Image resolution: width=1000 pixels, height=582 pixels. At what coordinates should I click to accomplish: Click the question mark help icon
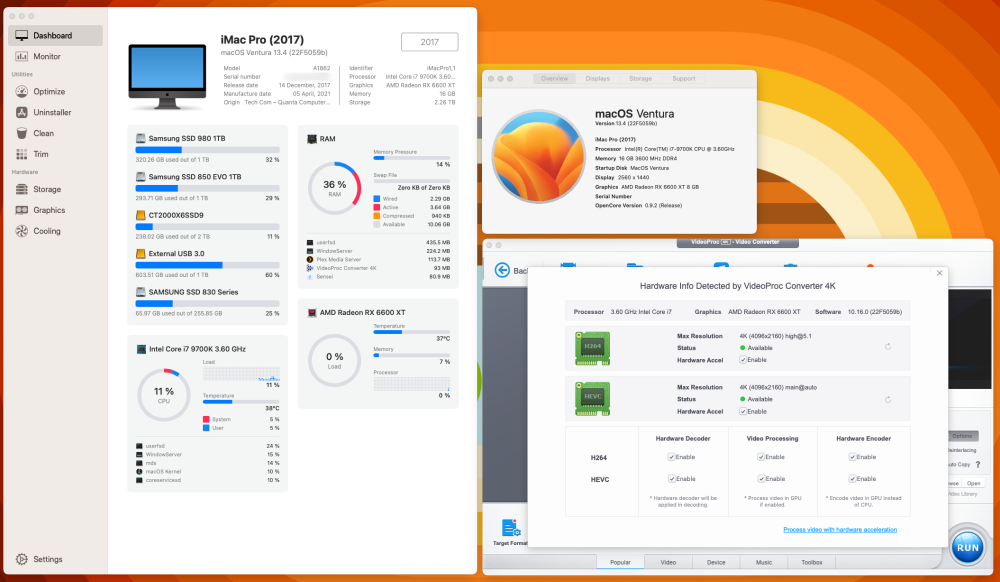(978, 465)
